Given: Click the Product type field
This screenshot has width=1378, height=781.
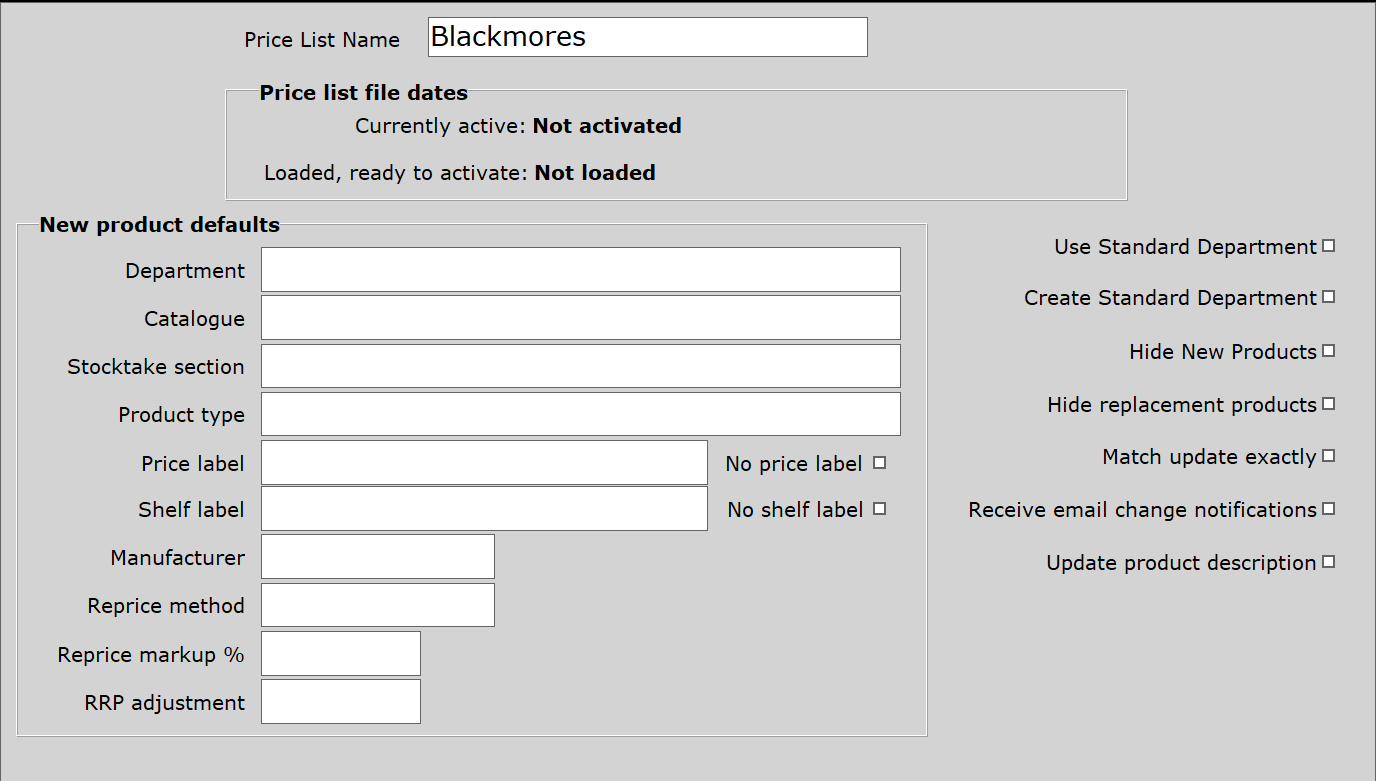Looking at the screenshot, I should pyautogui.click(x=580, y=414).
